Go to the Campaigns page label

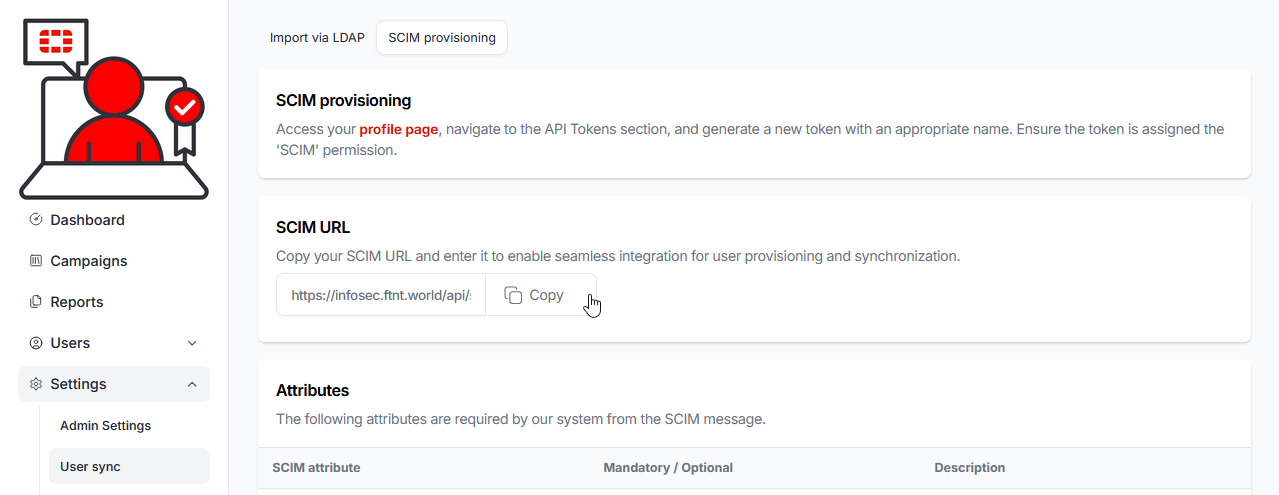[x=89, y=261]
